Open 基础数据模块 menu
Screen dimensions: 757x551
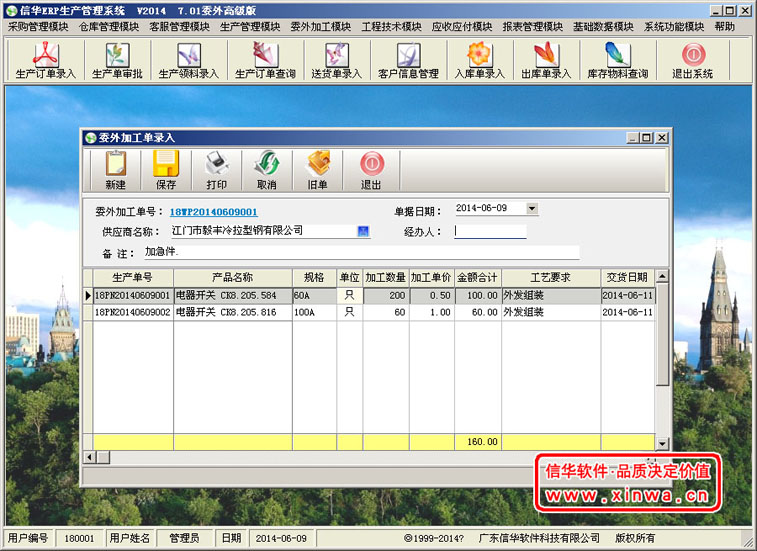click(x=603, y=27)
